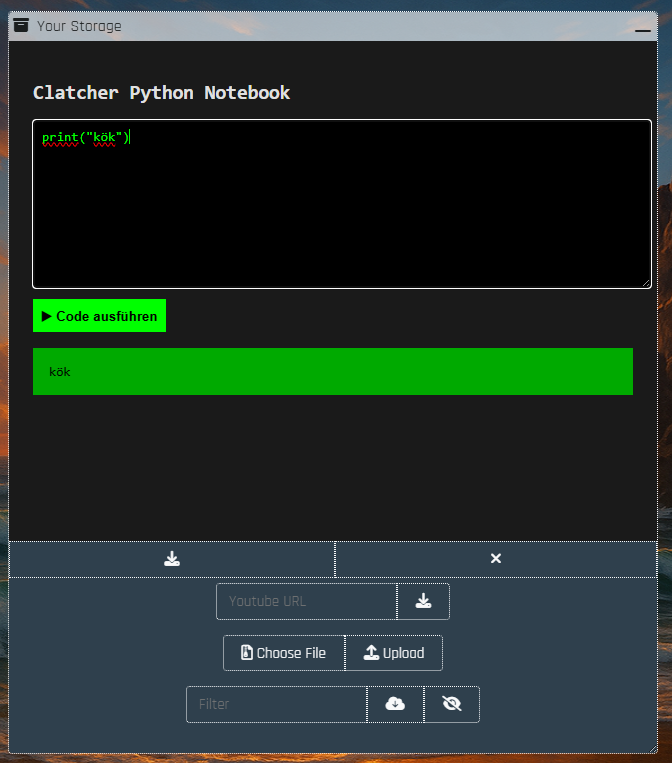Open the Choose File picker

point(284,653)
